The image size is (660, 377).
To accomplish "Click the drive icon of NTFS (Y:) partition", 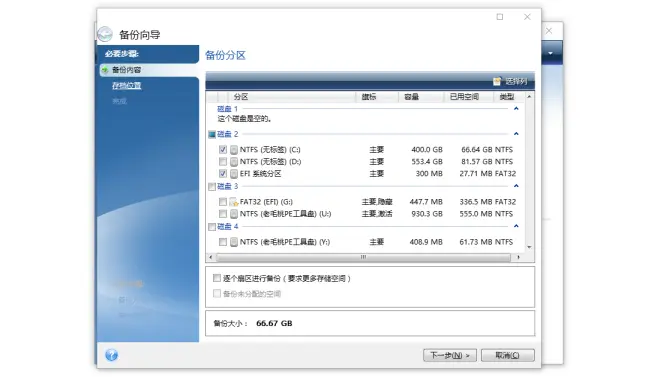I will pyautogui.click(x=234, y=242).
